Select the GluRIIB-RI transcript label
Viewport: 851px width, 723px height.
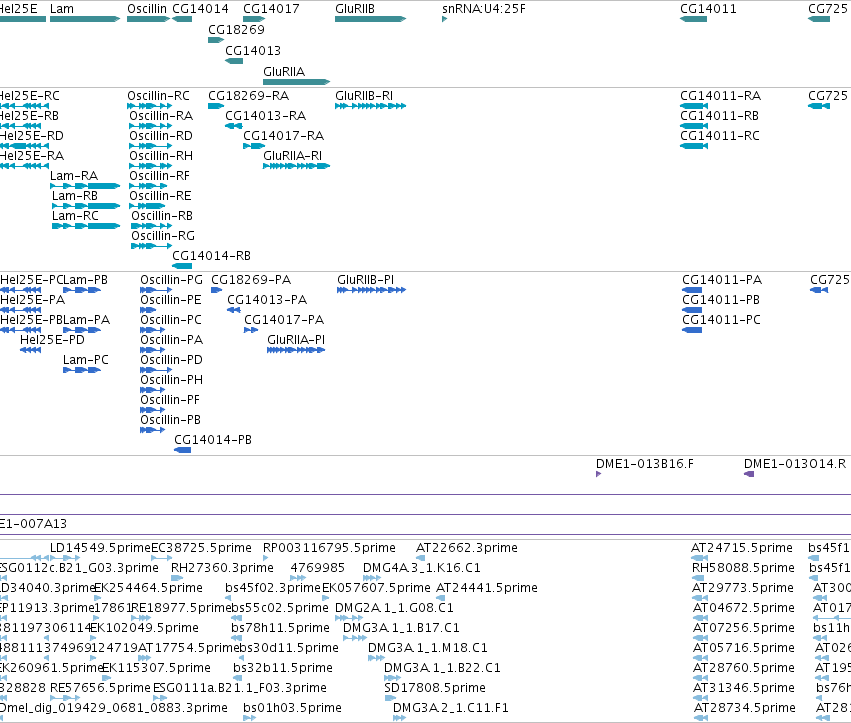pos(364,96)
